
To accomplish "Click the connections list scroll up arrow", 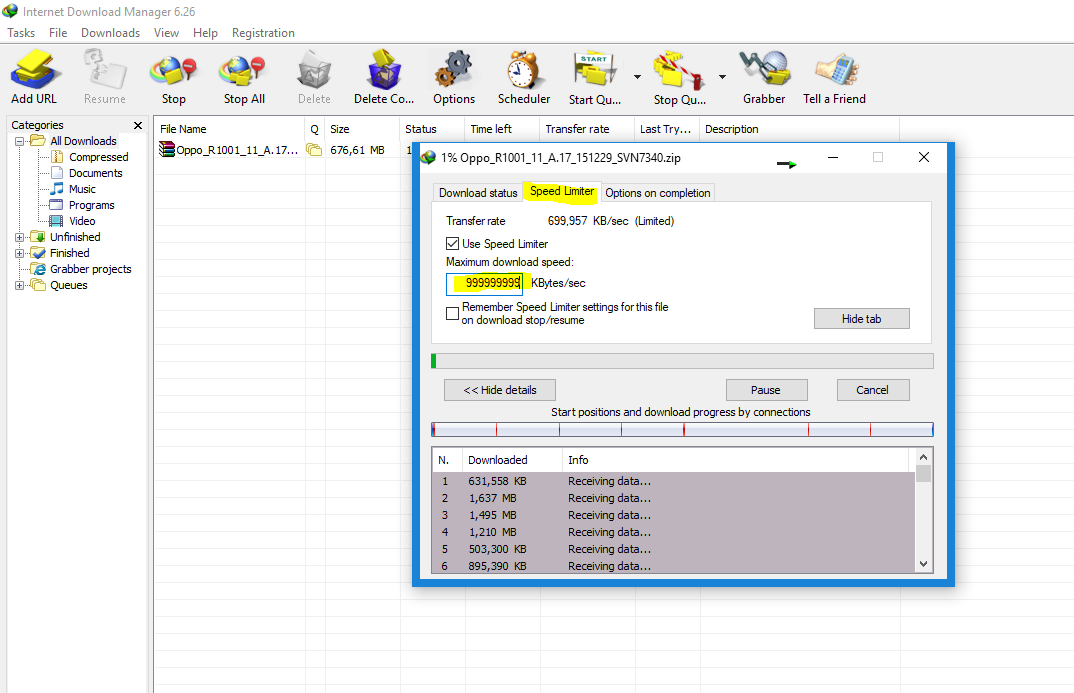I will click(923, 457).
